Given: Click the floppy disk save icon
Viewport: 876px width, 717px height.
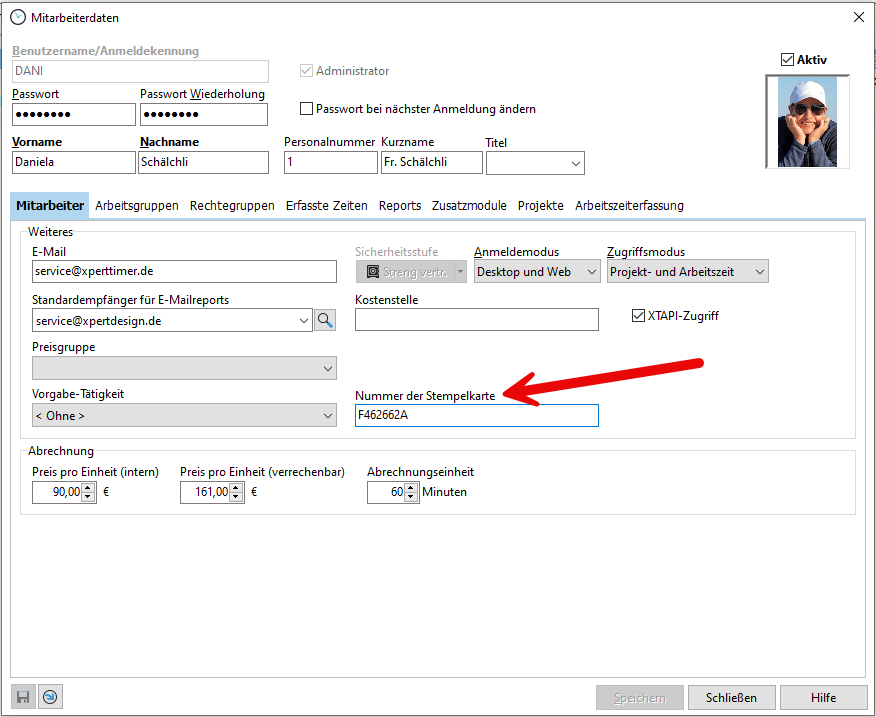Looking at the screenshot, I should tap(23, 697).
